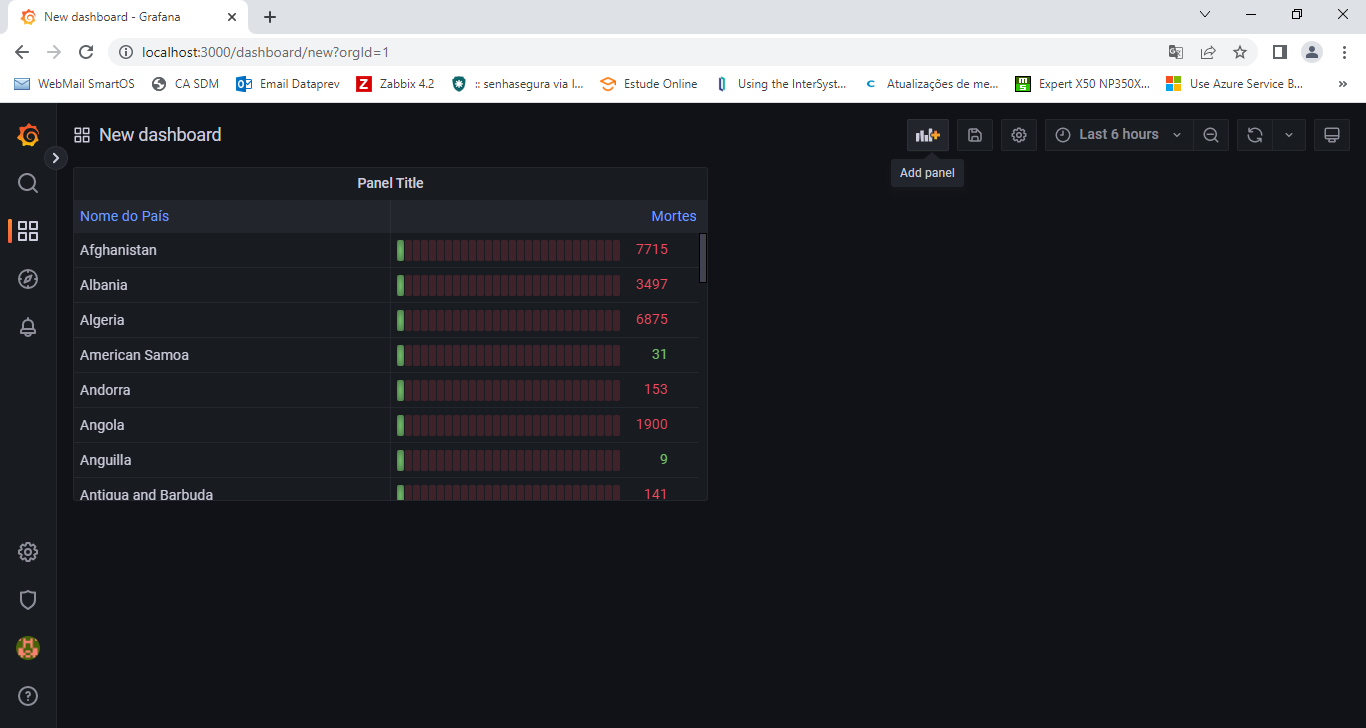This screenshot has height=728, width=1366.
Task: Open the Server Admin shield icon
Action: (28, 599)
